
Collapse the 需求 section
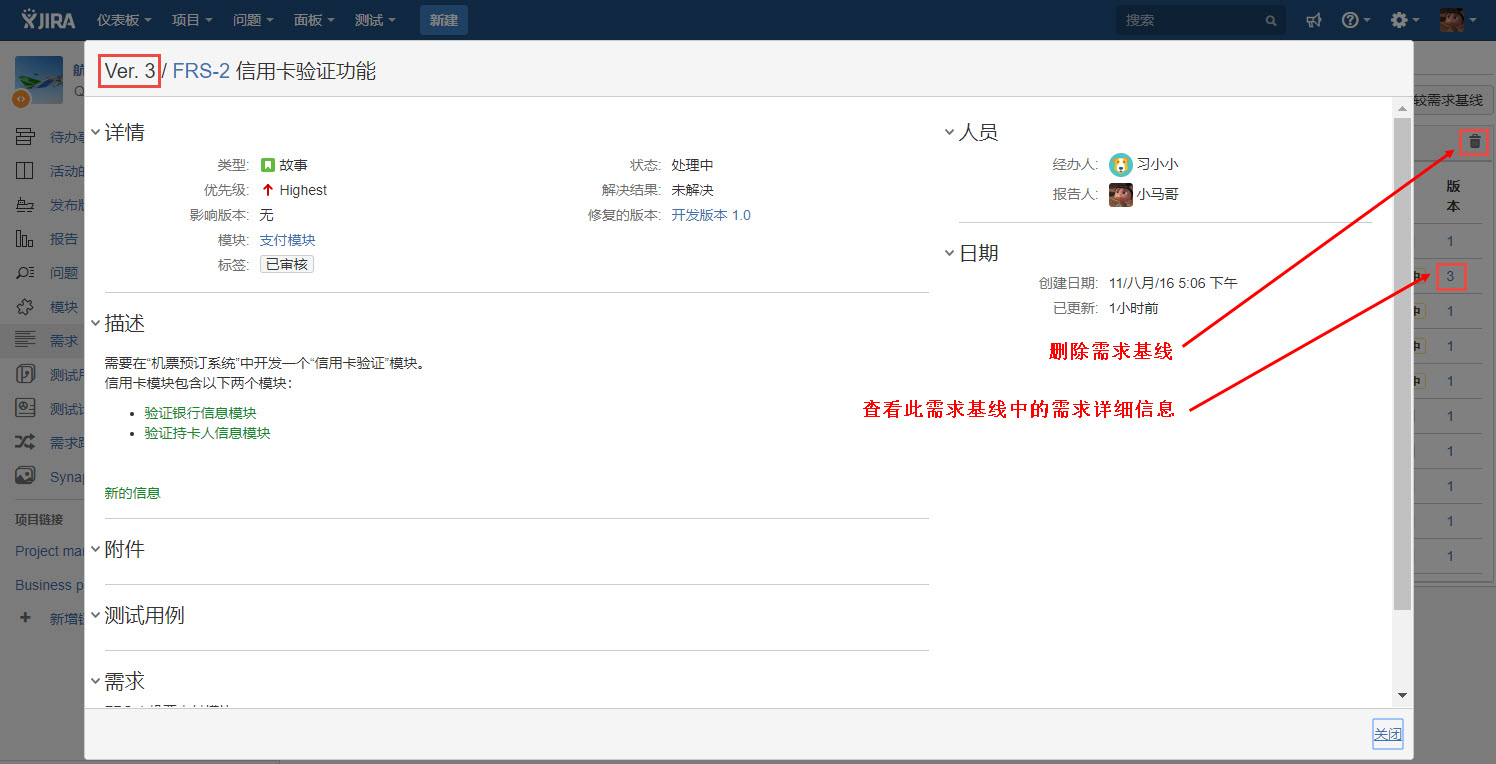95,682
